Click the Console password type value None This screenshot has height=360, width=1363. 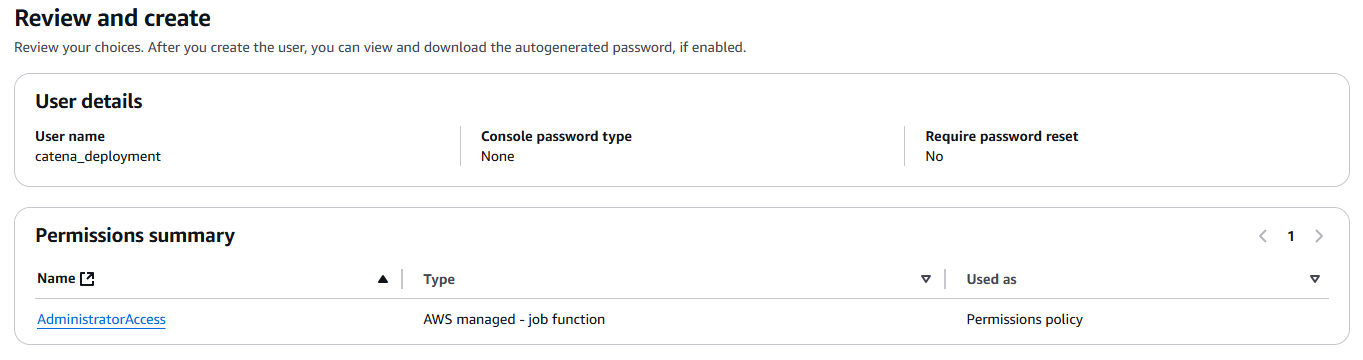(x=498, y=156)
